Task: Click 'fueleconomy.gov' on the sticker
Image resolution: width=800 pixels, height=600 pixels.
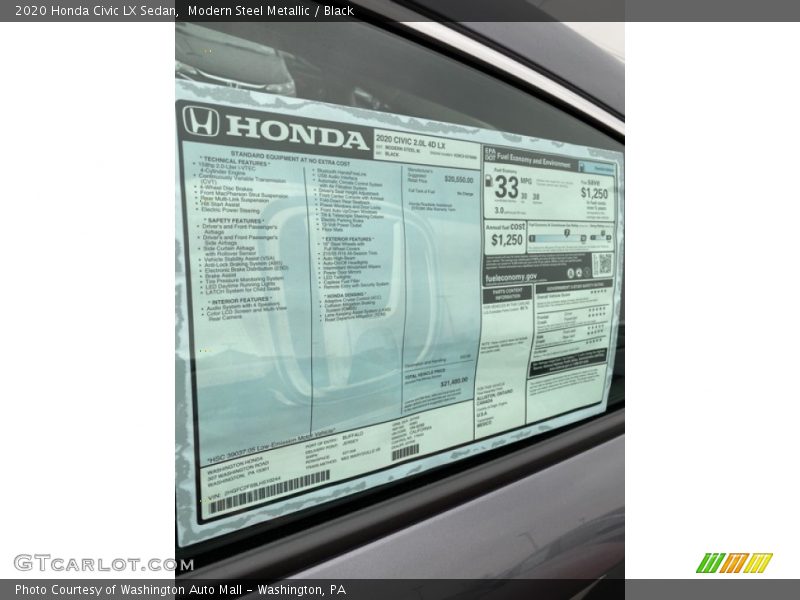Action: pyautogui.click(x=511, y=277)
